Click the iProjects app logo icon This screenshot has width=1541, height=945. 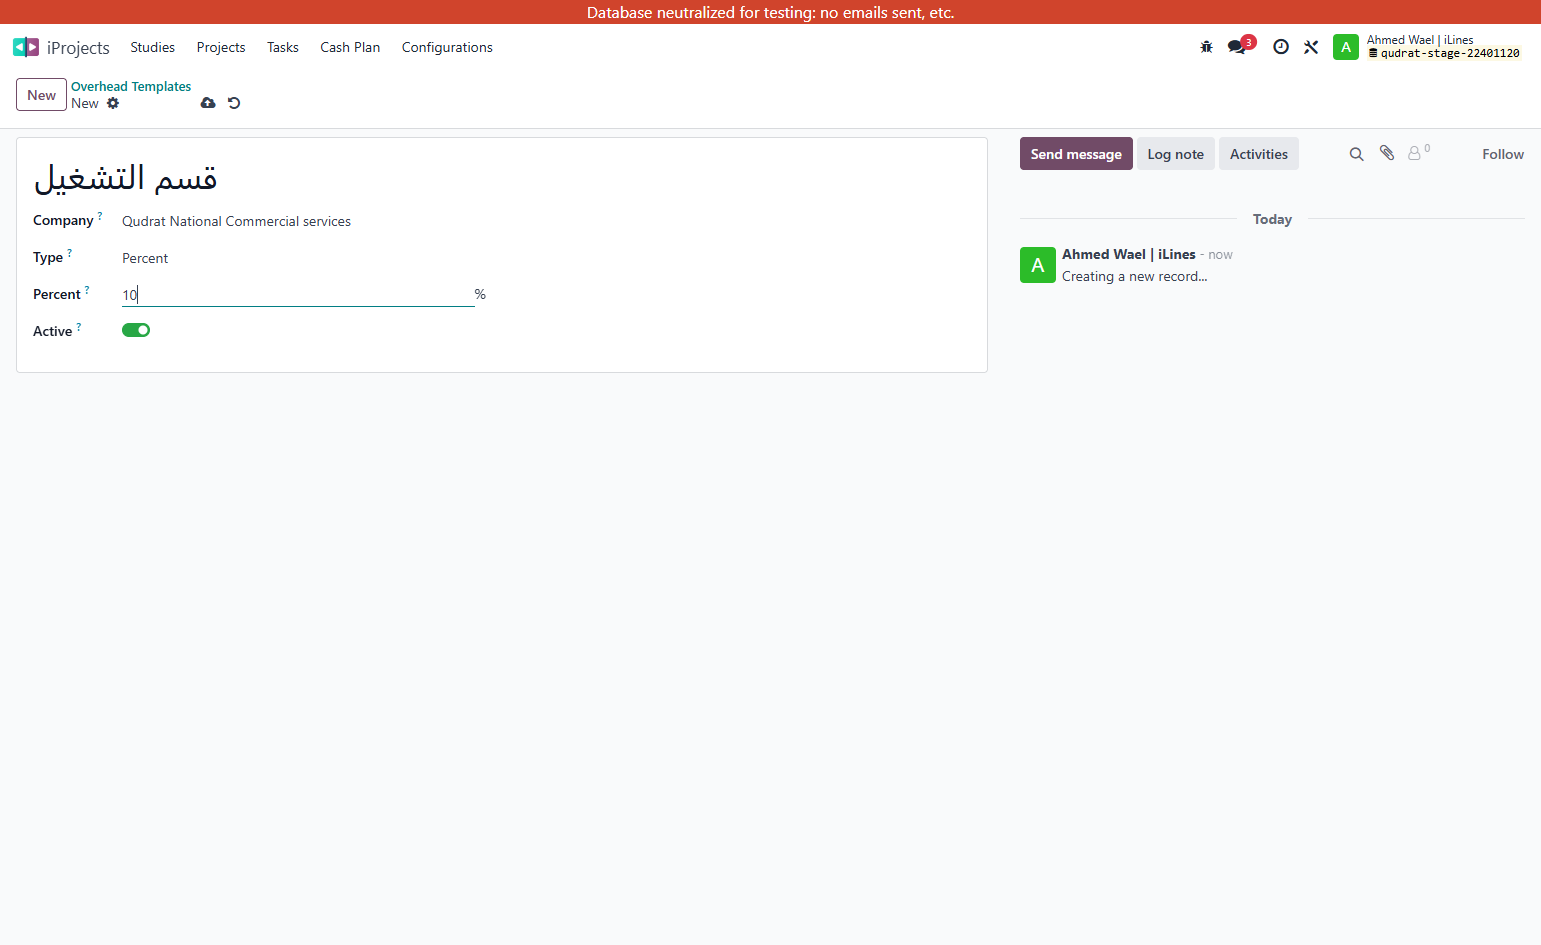point(26,47)
